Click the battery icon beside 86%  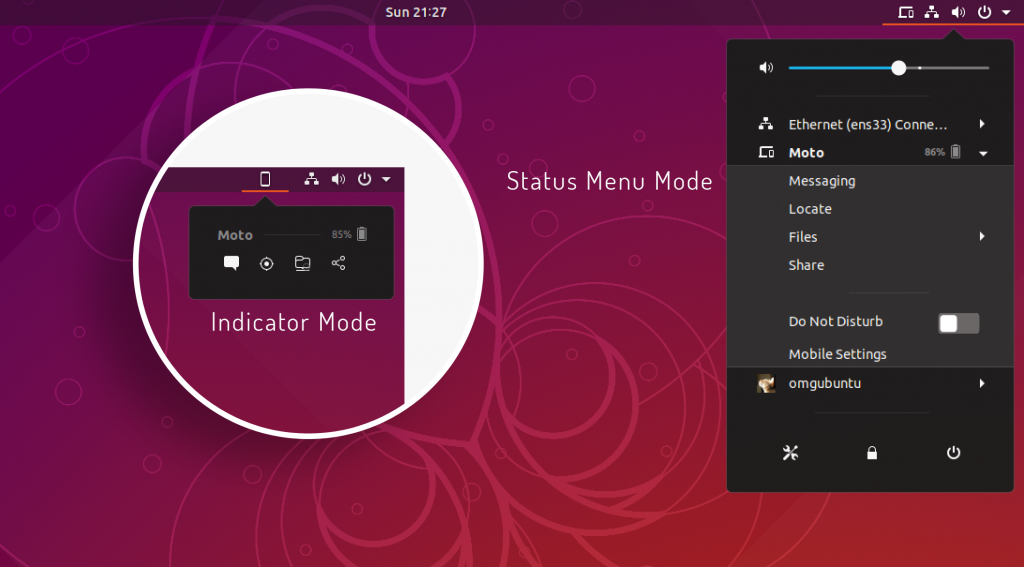pyautogui.click(x=955, y=152)
